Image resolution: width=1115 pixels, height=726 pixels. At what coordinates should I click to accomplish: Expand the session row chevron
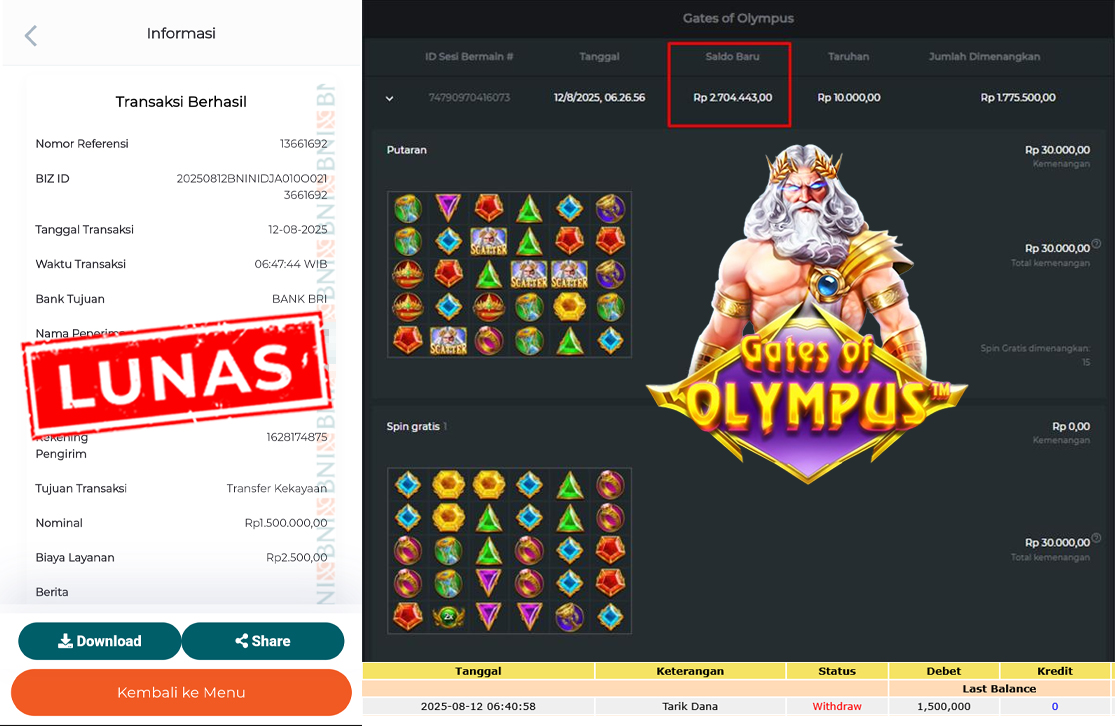(390, 98)
